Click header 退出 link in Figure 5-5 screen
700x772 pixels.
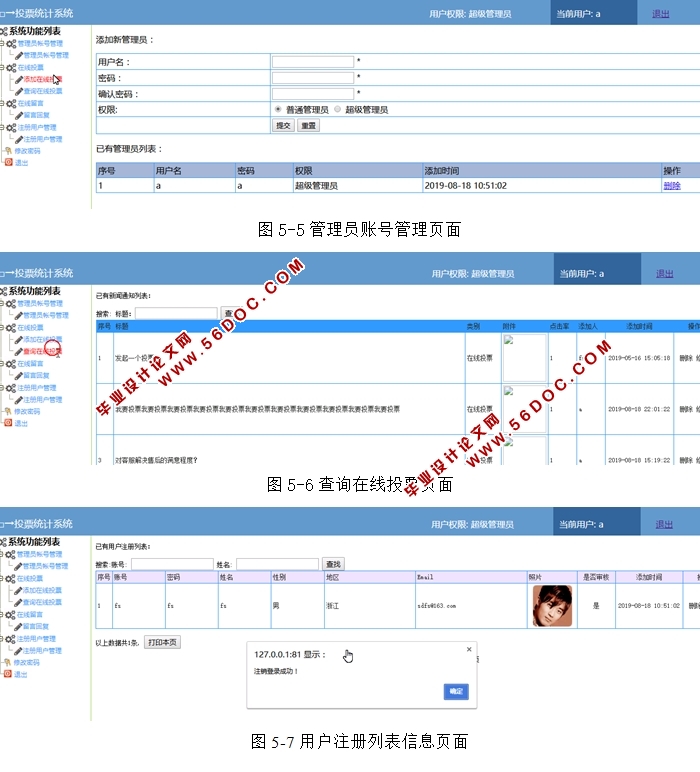(x=661, y=14)
